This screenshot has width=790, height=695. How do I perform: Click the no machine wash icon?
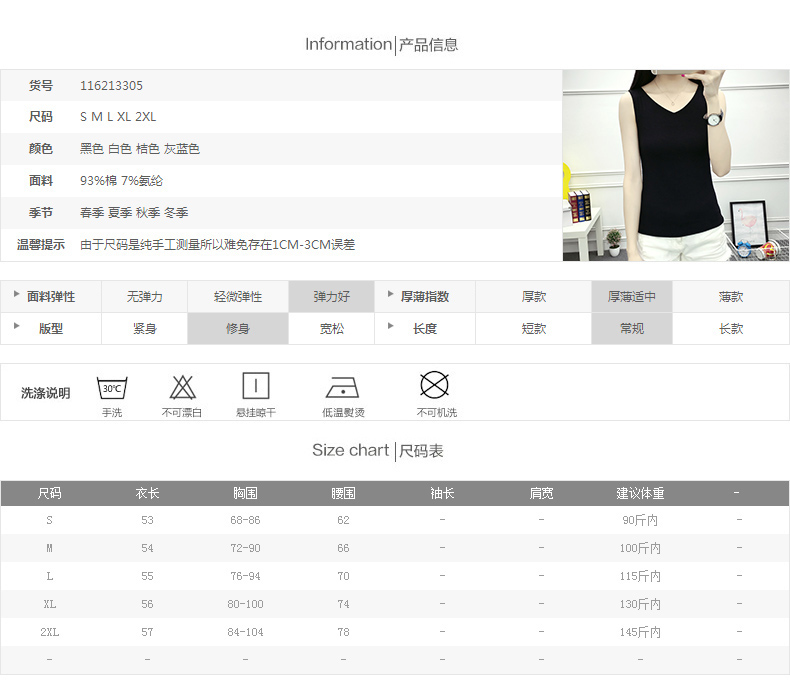[434, 385]
